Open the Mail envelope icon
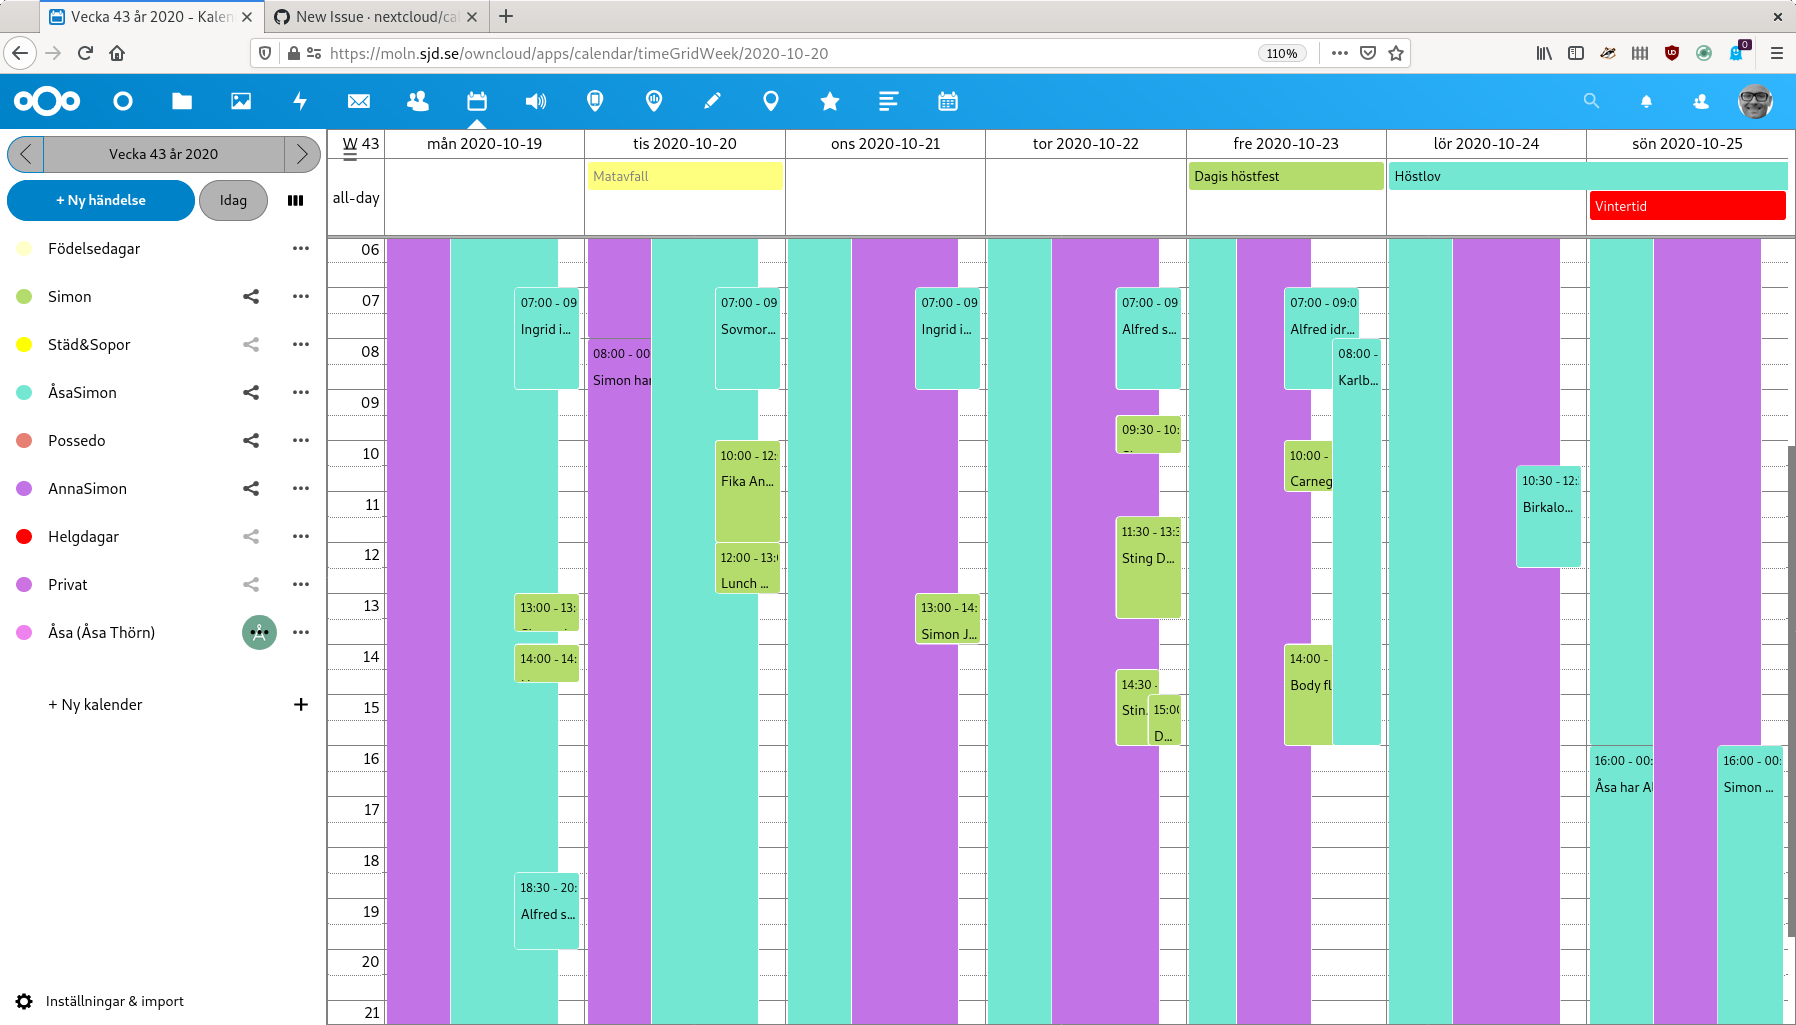Viewport: 1796px width, 1025px height. point(359,101)
